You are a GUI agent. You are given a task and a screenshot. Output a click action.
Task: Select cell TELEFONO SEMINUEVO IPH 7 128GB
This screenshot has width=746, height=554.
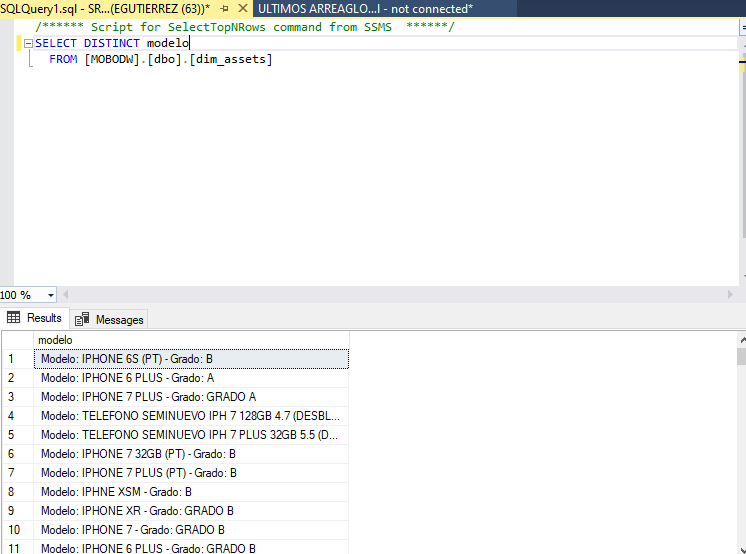pos(191,416)
